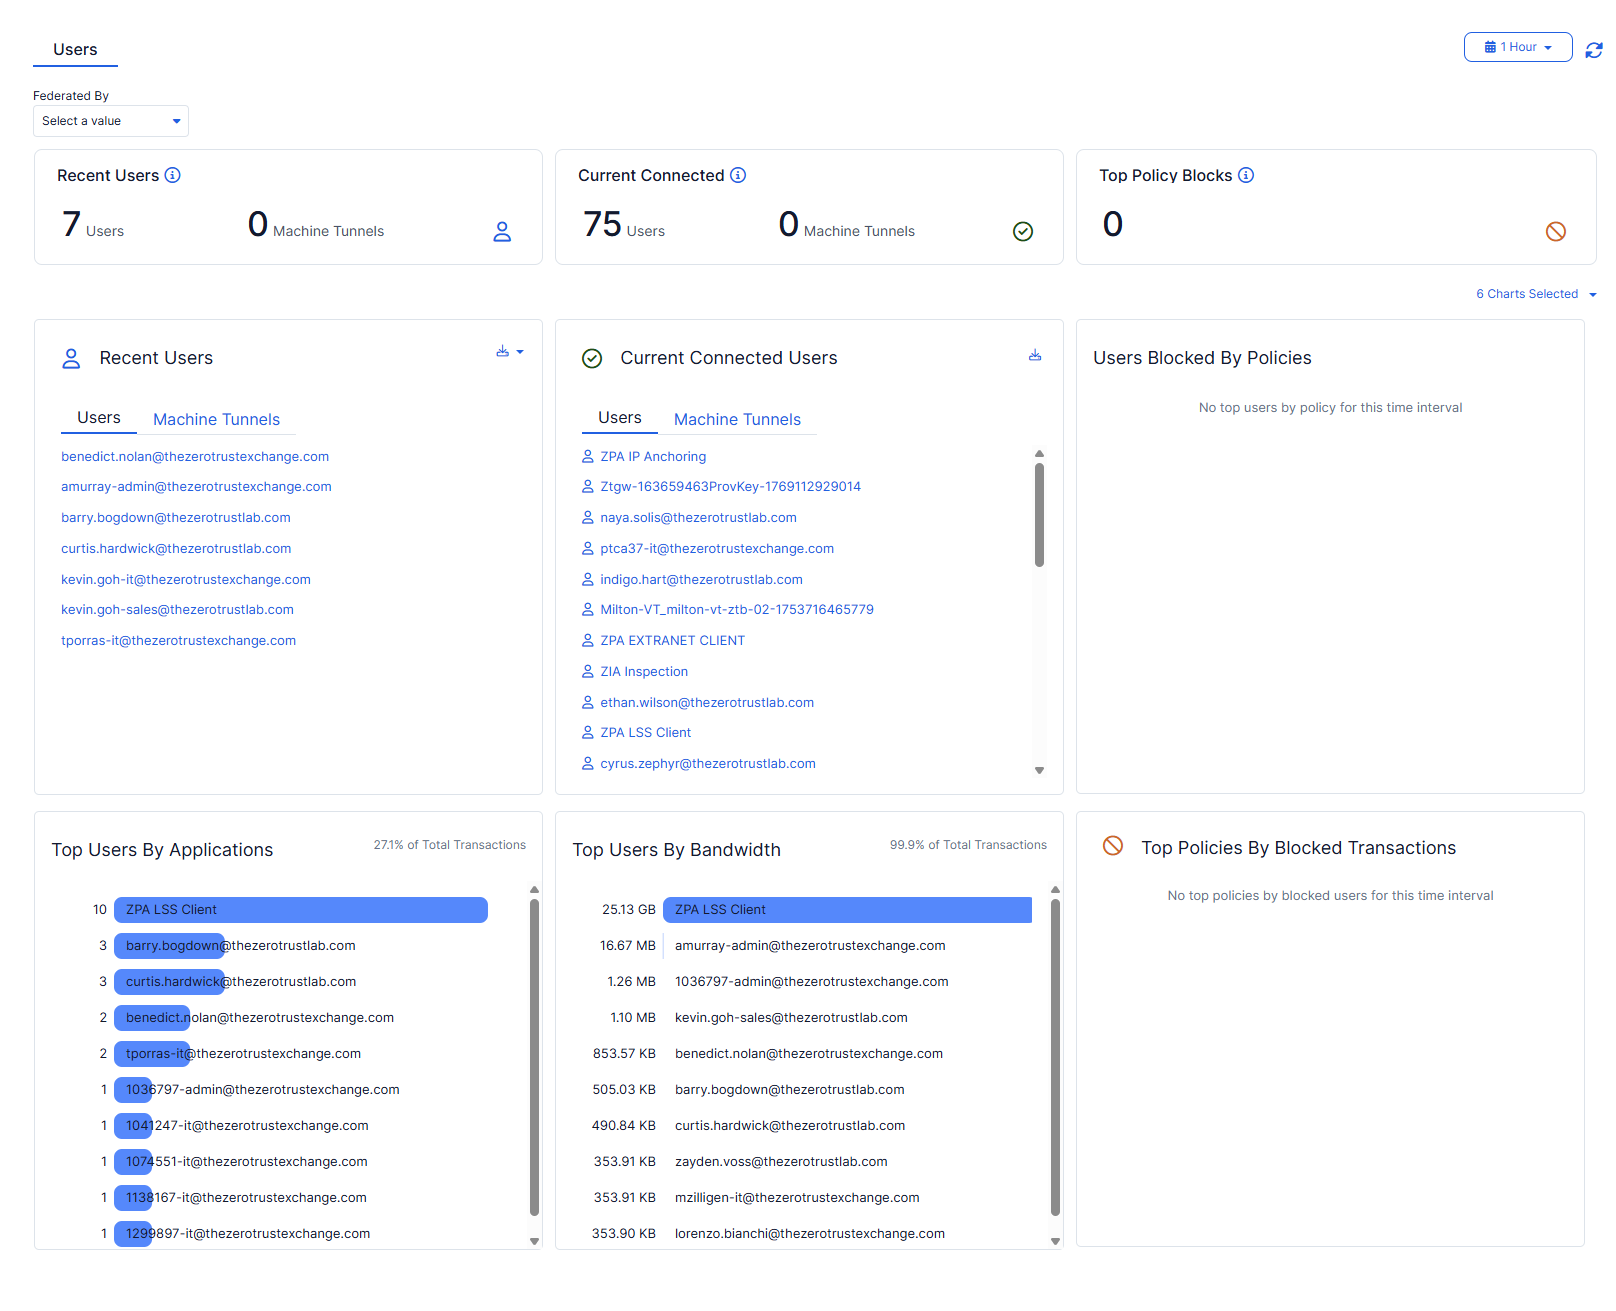Open the 1 Hour time range dropdown

tap(1518, 47)
